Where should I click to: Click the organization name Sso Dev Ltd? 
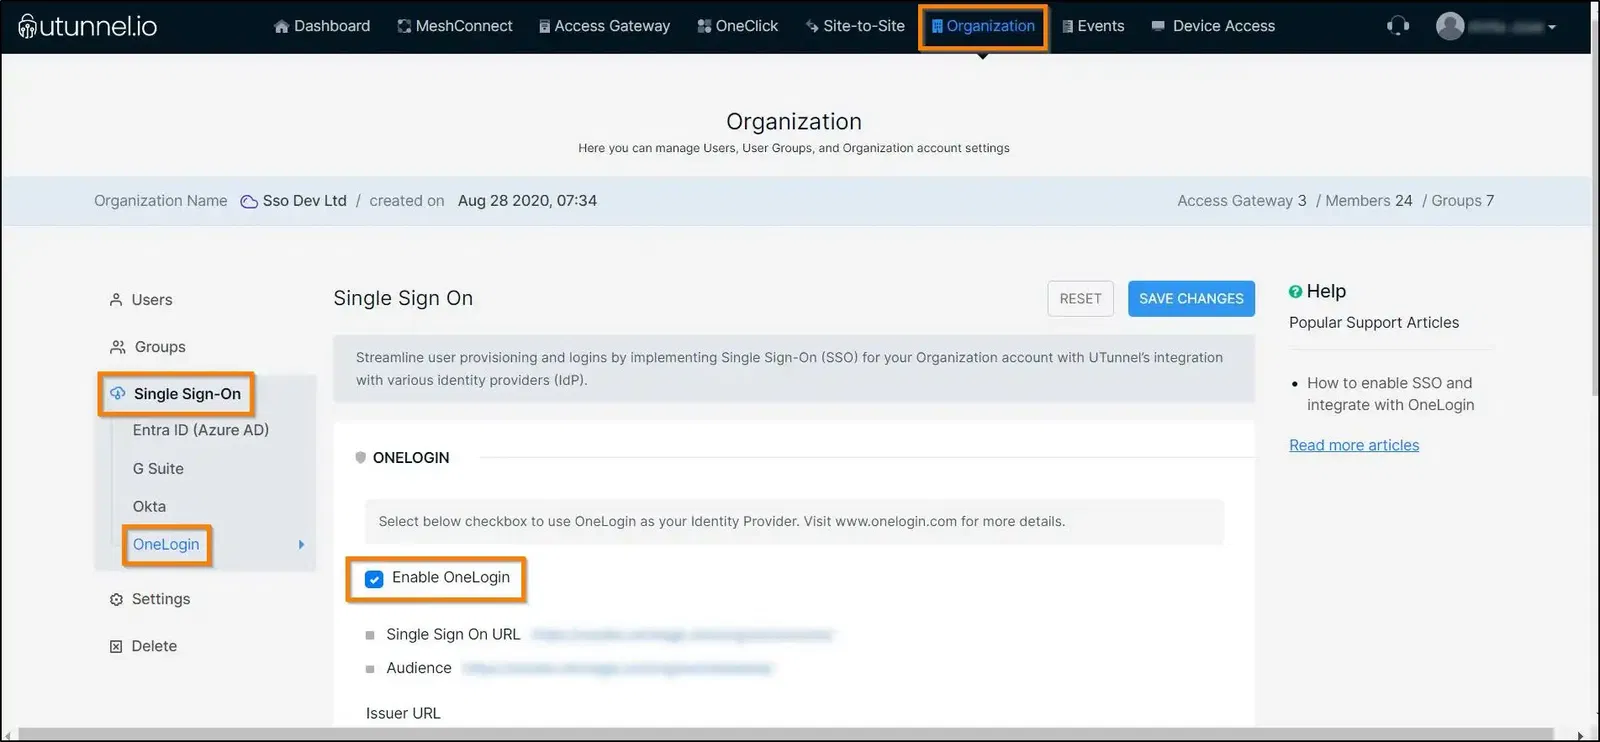[x=304, y=201]
